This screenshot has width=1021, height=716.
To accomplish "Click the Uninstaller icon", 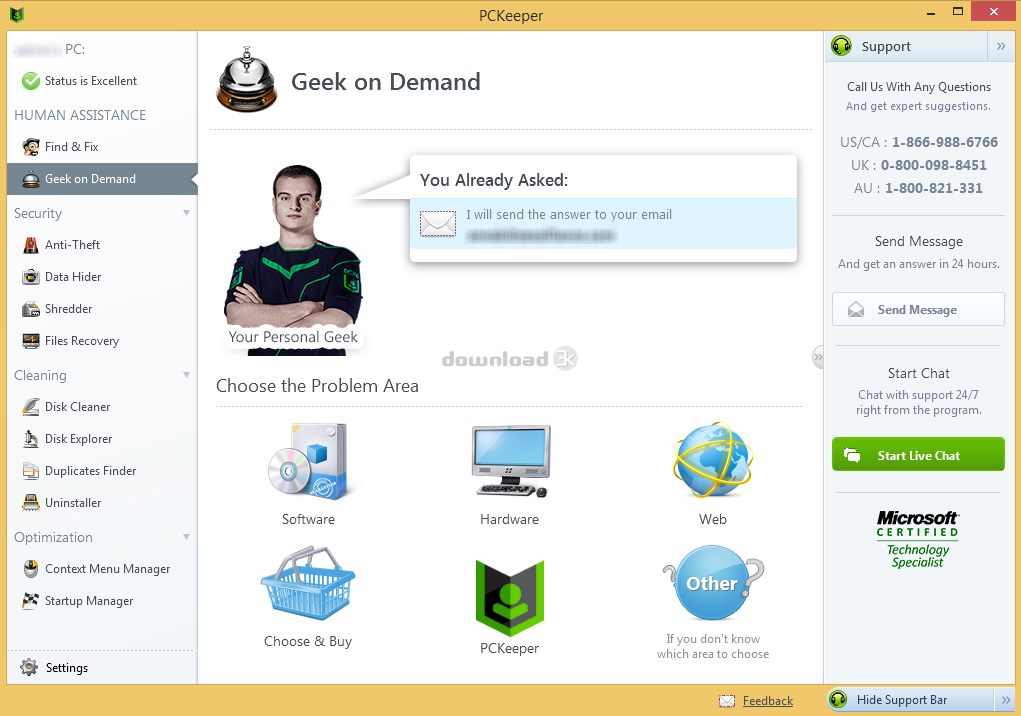I will tap(31, 503).
